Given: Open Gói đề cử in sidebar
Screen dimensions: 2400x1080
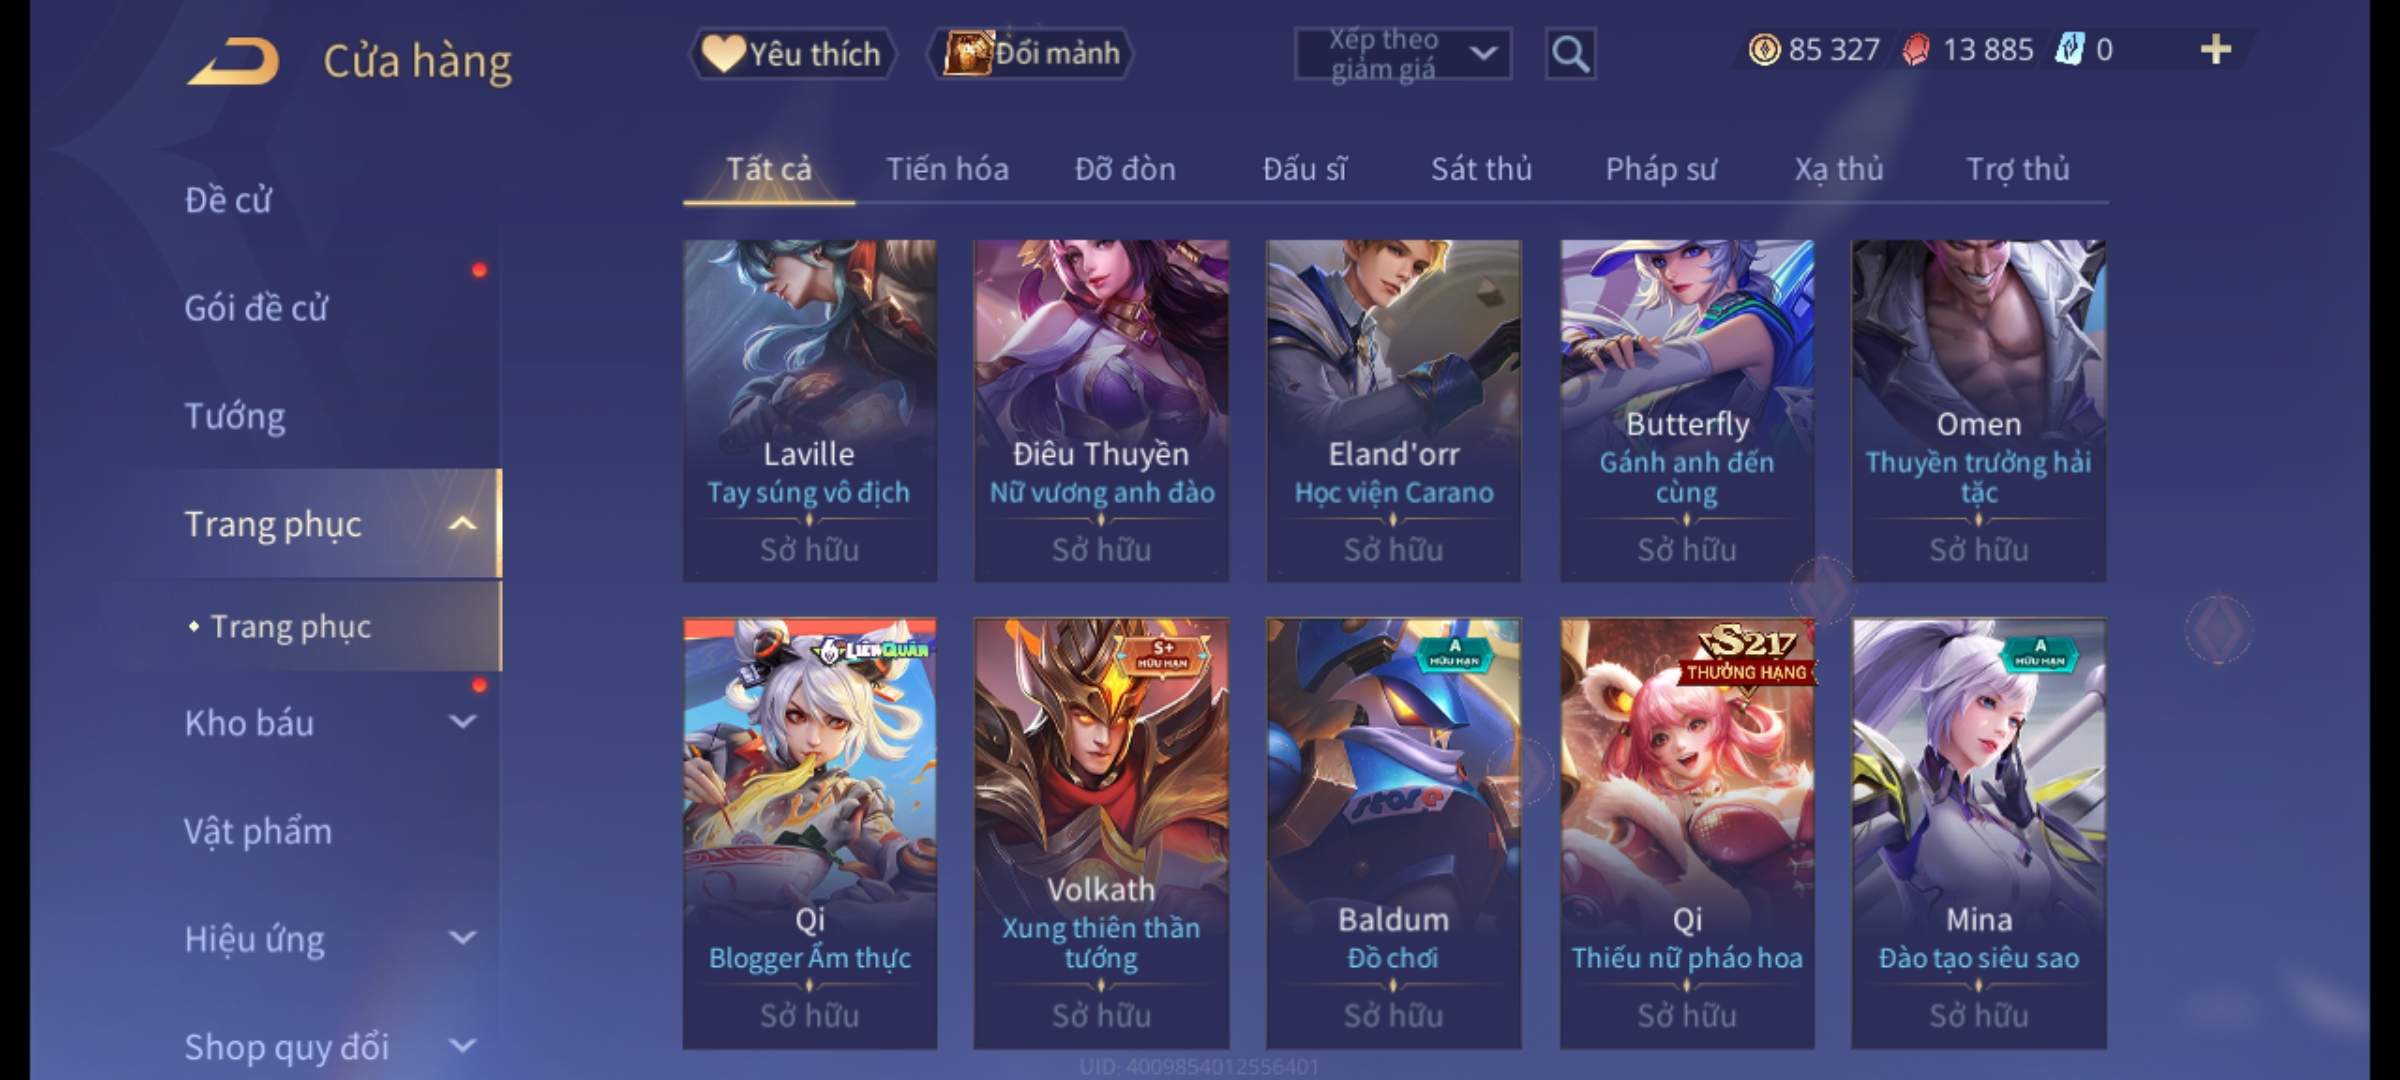Looking at the screenshot, I should pyautogui.click(x=256, y=308).
